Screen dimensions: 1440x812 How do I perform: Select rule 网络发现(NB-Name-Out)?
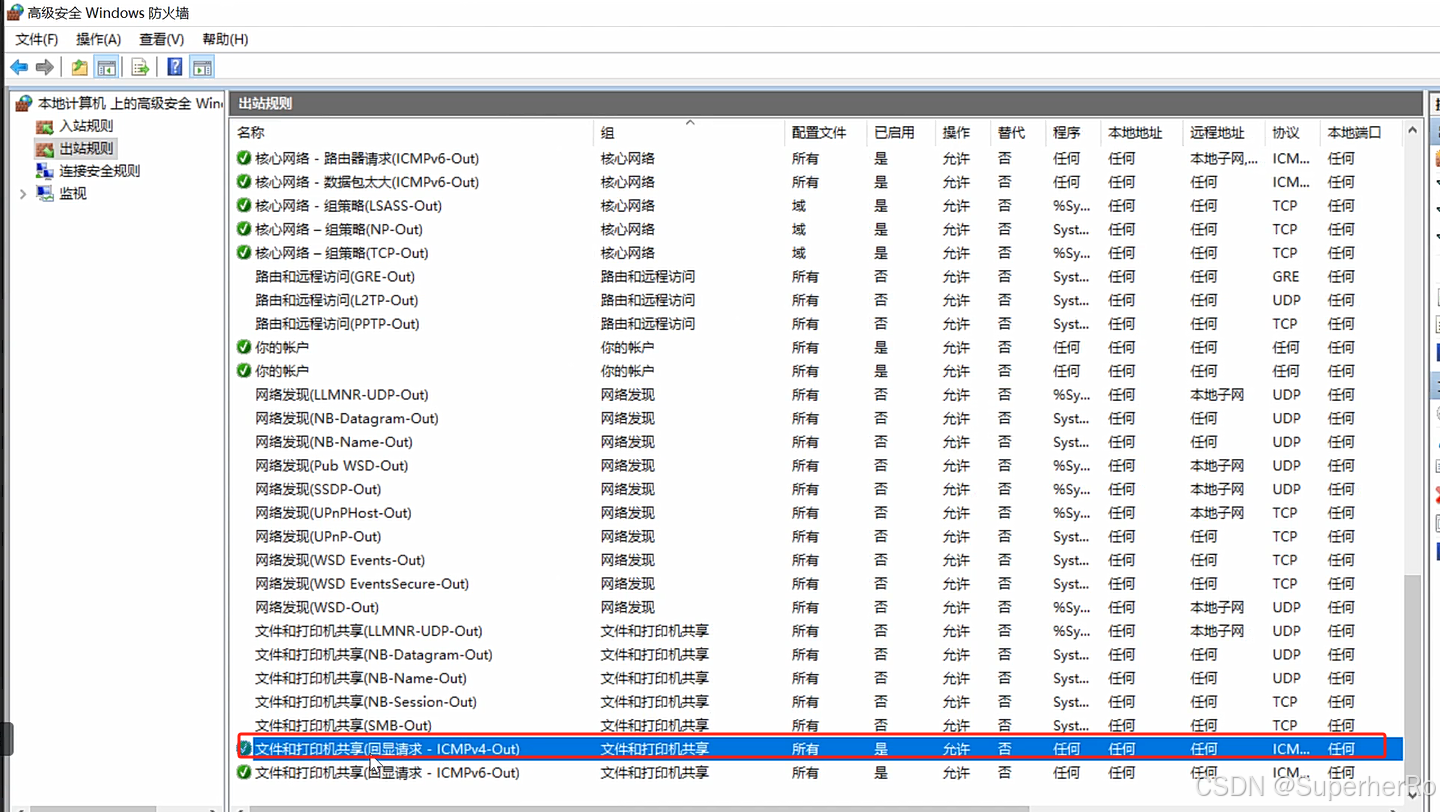[333, 442]
